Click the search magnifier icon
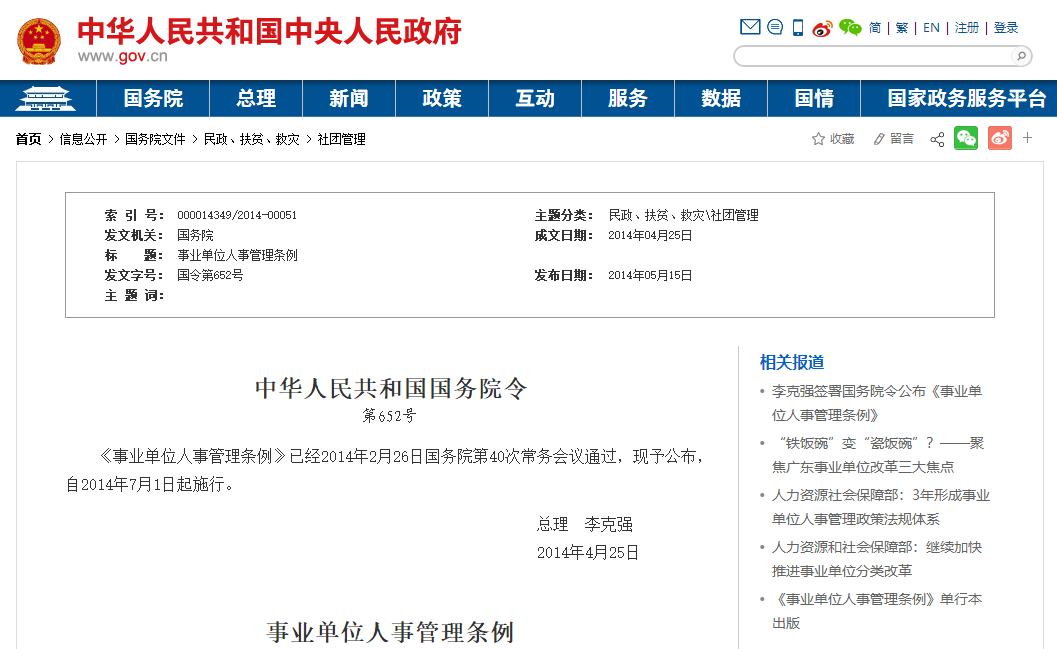Image resolution: width=1057 pixels, height=649 pixels. 1020,56
